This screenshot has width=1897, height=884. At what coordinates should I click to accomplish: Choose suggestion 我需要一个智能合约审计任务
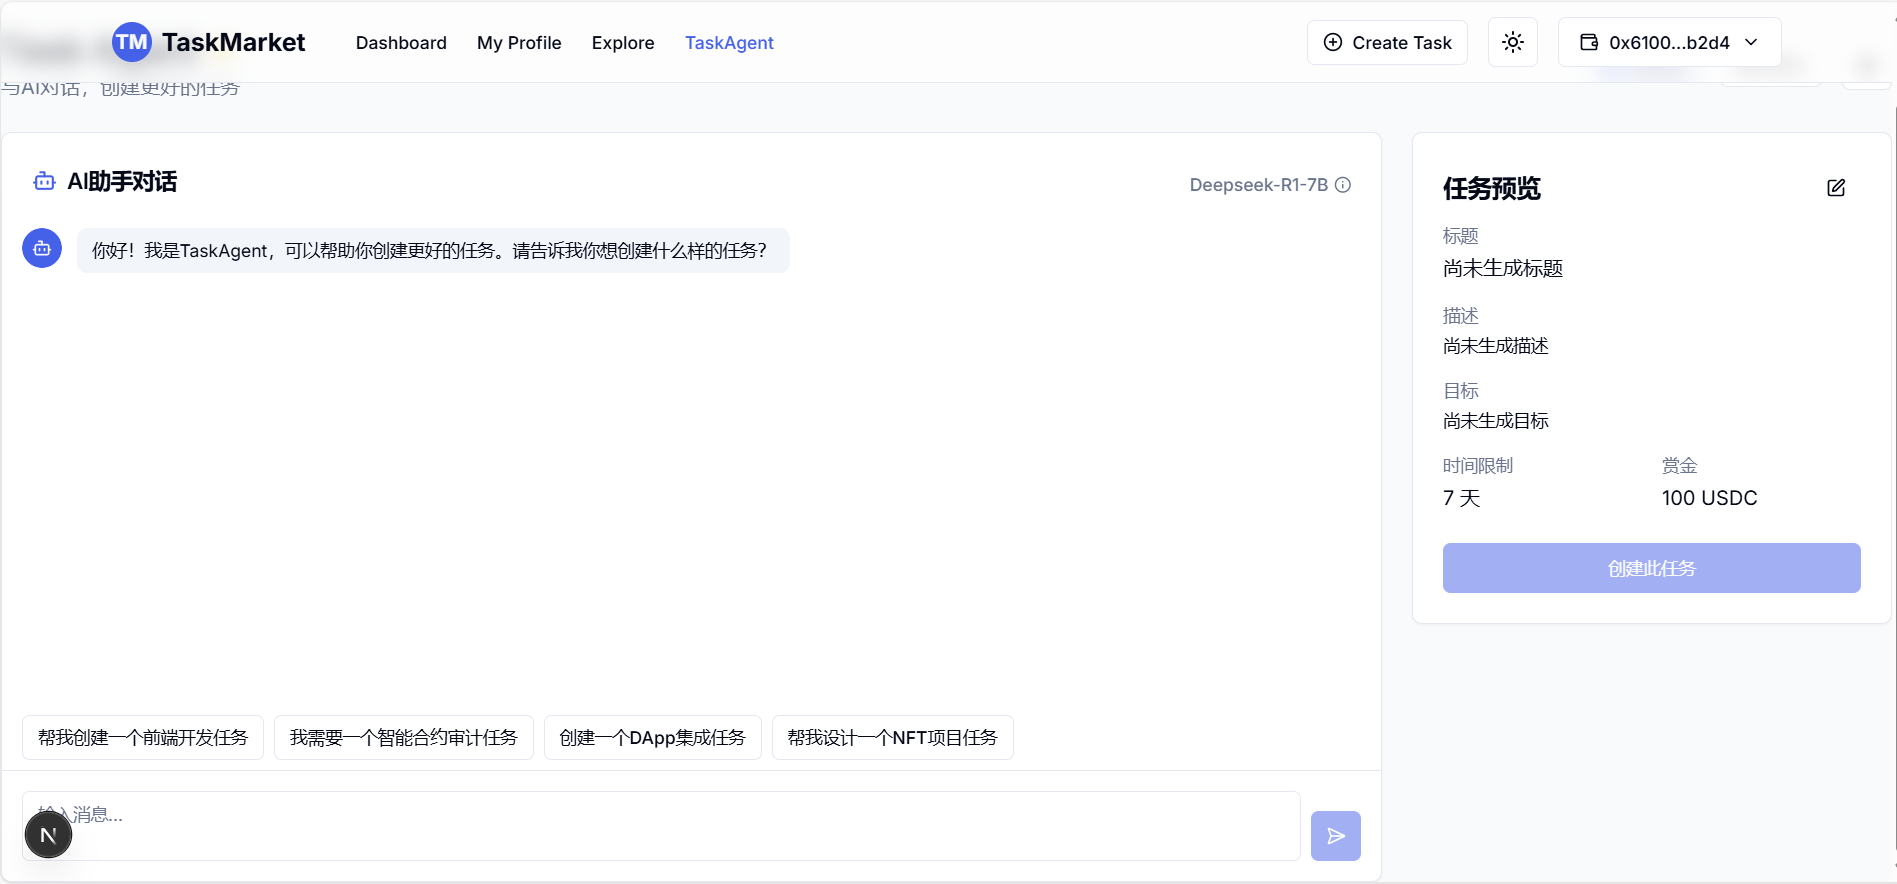point(403,738)
